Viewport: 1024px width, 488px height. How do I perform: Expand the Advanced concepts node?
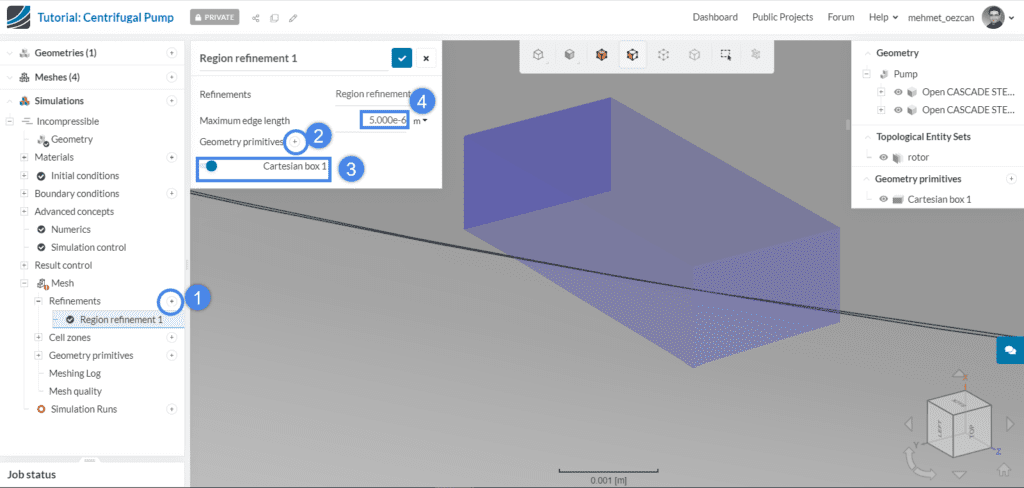pyautogui.click(x=24, y=212)
